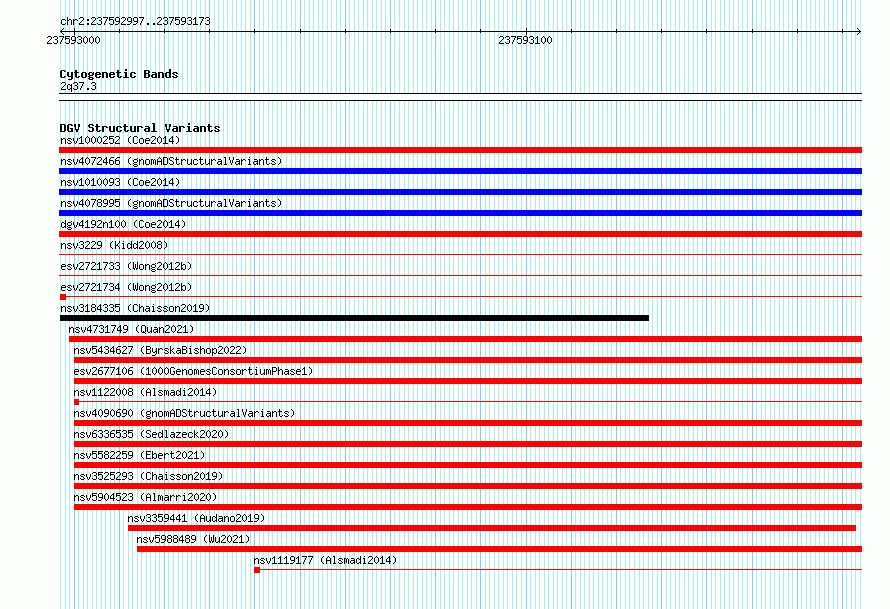Click the chr2:237592997..237593173 region label
The height and width of the screenshot is (609, 890).
coord(135,21)
